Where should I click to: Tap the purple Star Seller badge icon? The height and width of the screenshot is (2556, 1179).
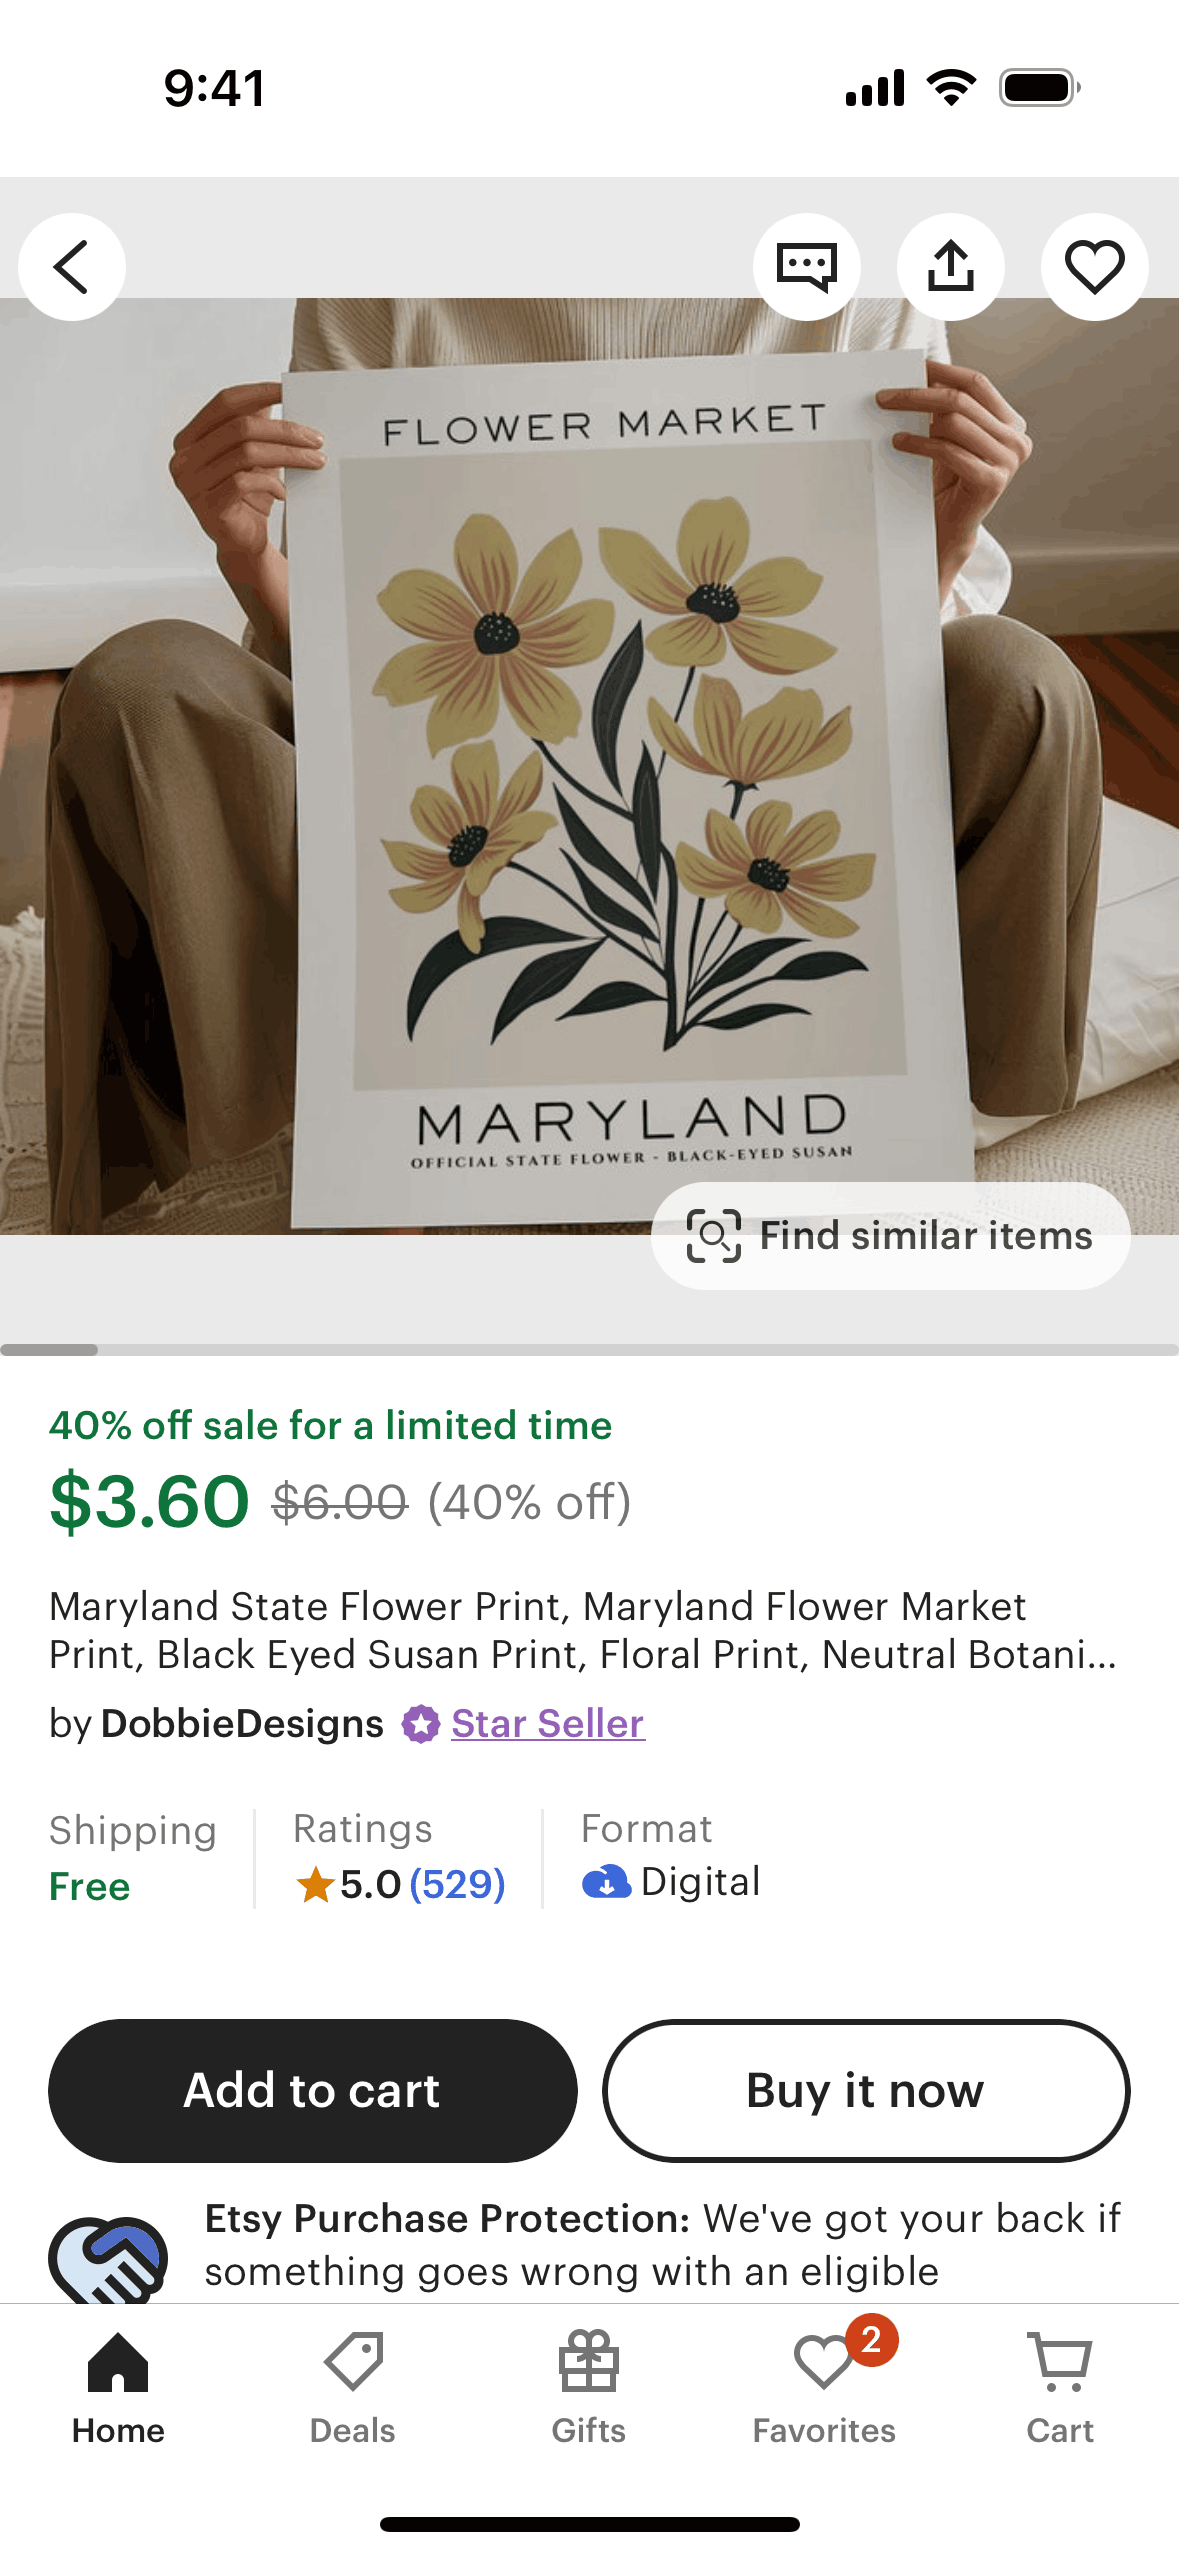click(421, 1724)
